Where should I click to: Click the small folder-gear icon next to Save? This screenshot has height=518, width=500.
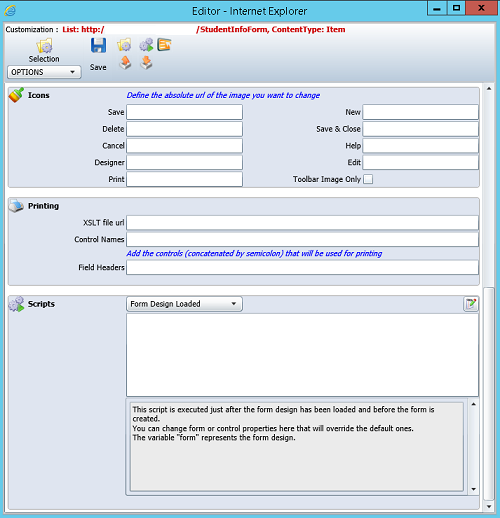[x=124, y=45]
